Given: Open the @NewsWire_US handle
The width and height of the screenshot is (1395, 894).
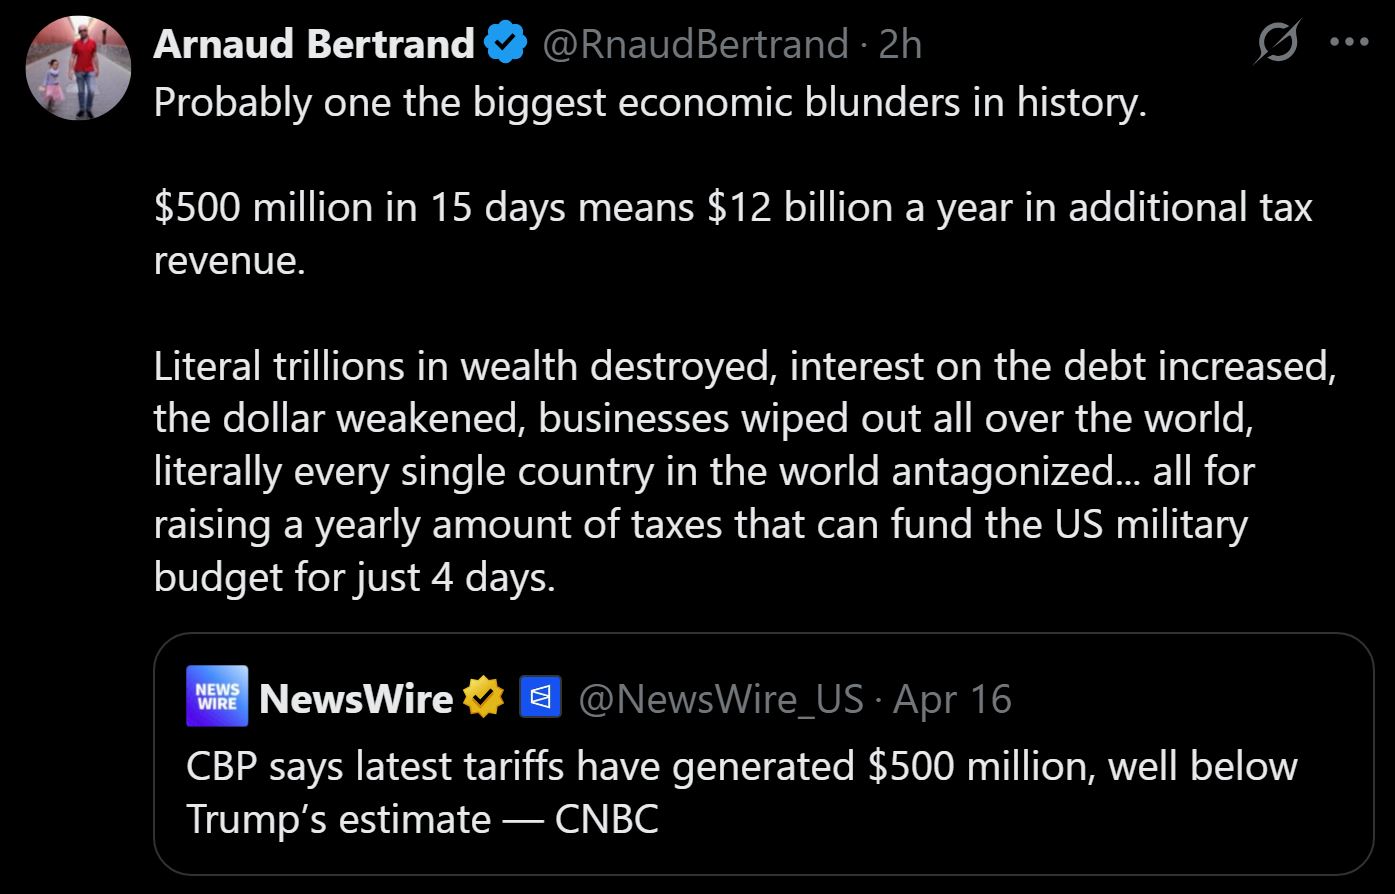Looking at the screenshot, I should click(x=720, y=698).
